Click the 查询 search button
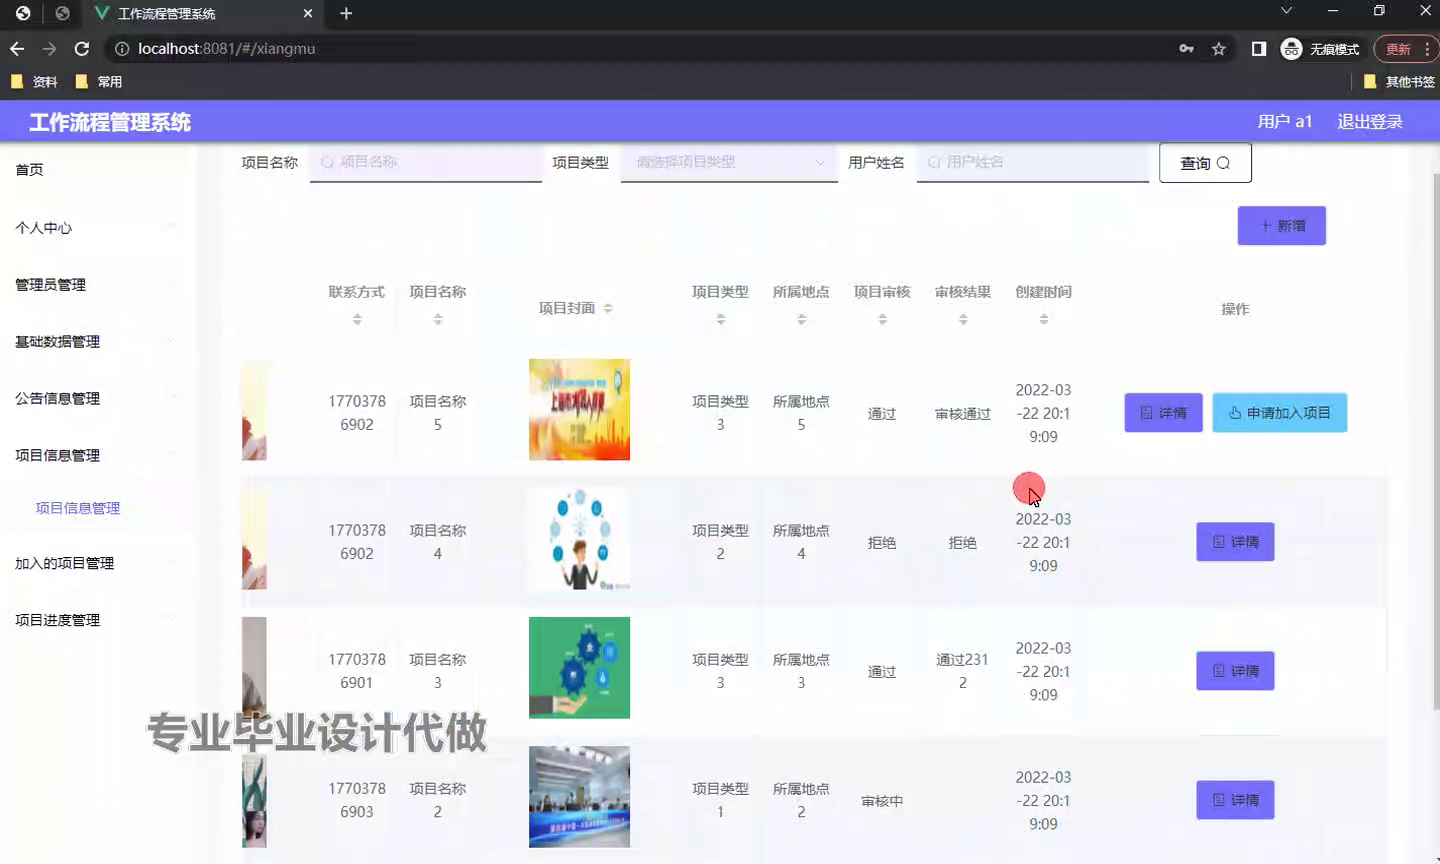Viewport: 1440px width, 864px height. 1205,163
